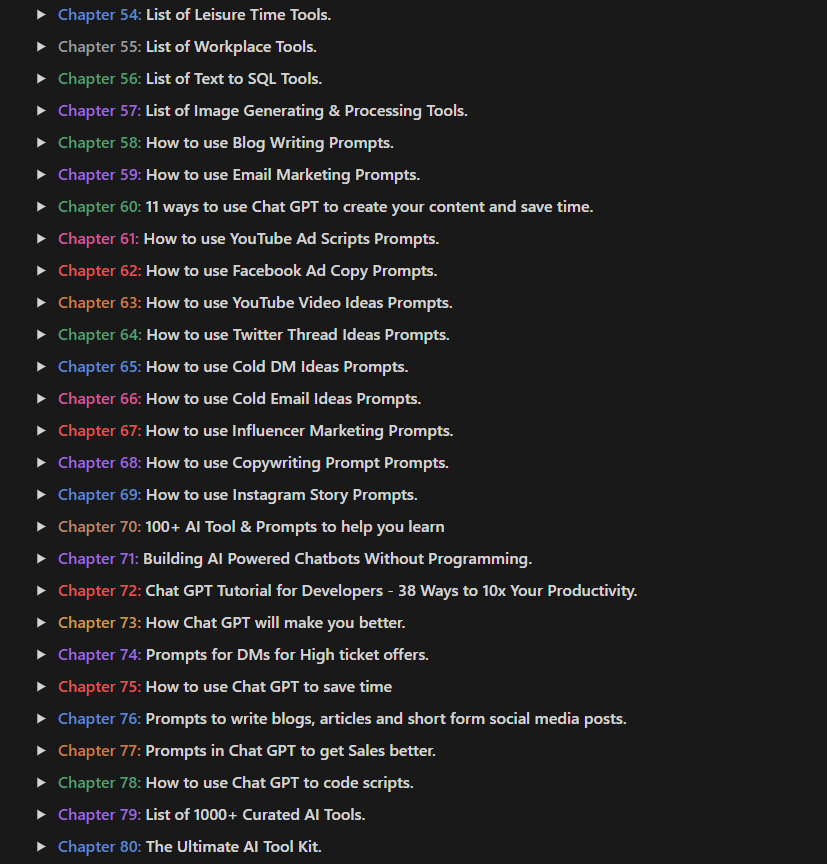827x864 pixels.
Task: Expand Chapter 80 Ultimate AI Tool Kit arrow
Action: (41, 846)
